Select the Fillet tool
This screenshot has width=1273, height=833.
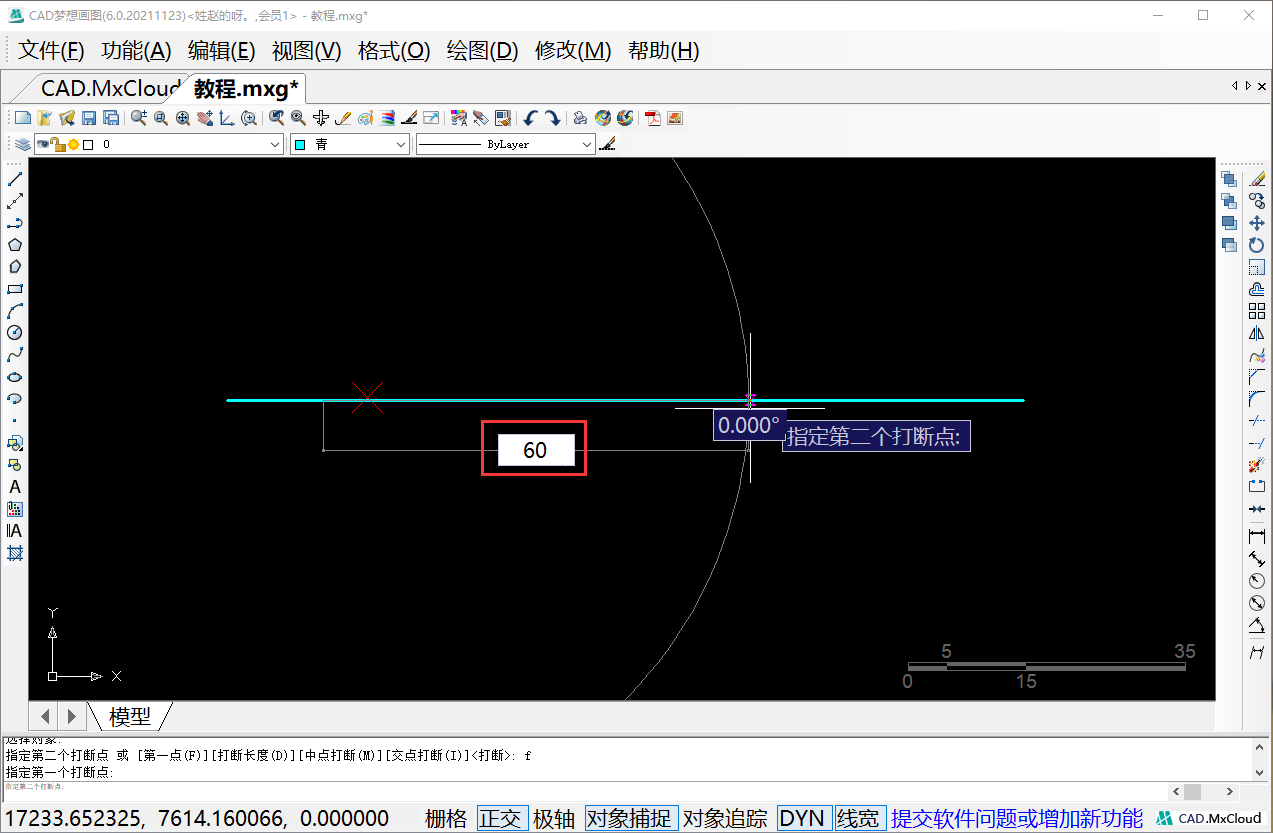pyautogui.click(x=1257, y=399)
